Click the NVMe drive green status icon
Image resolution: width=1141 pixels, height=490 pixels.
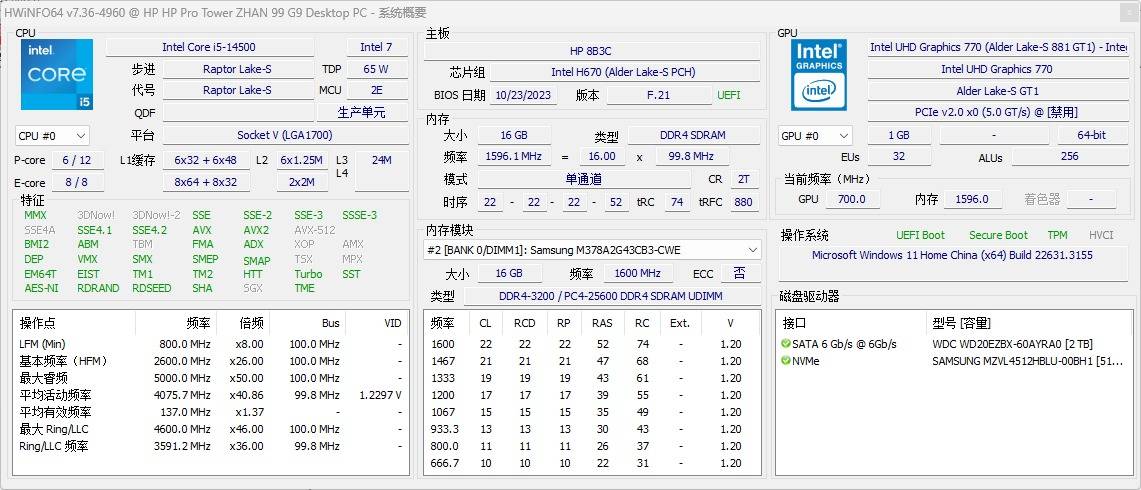(786, 361)
